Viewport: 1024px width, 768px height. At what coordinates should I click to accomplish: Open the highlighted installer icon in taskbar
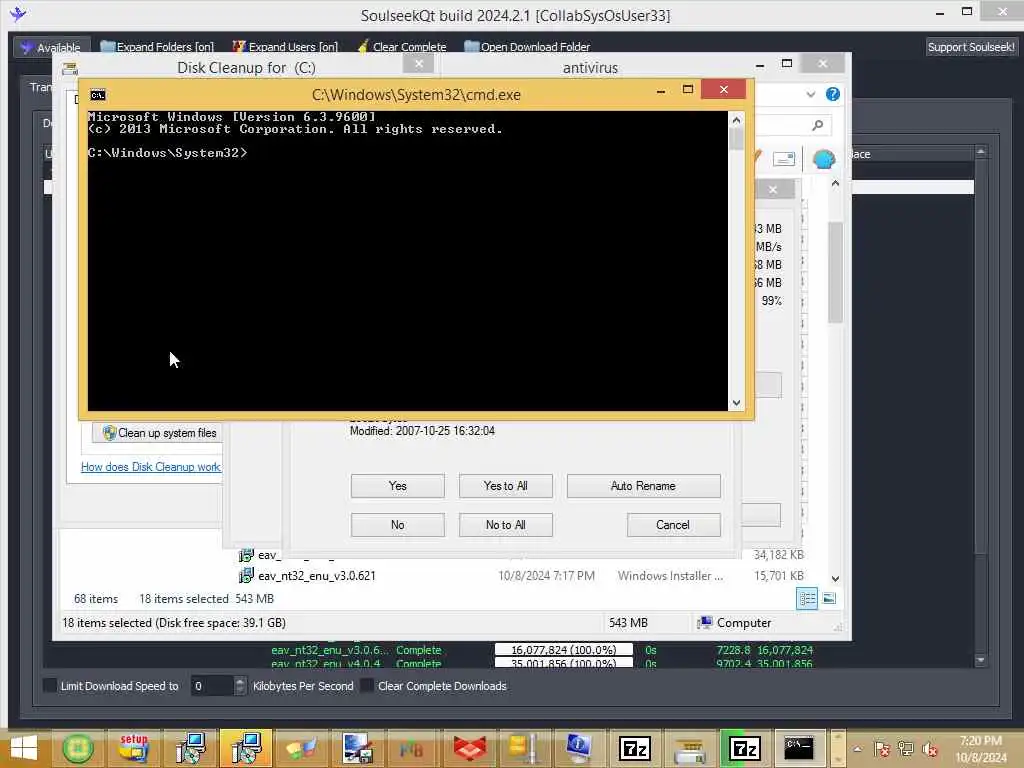click(246, 749)
